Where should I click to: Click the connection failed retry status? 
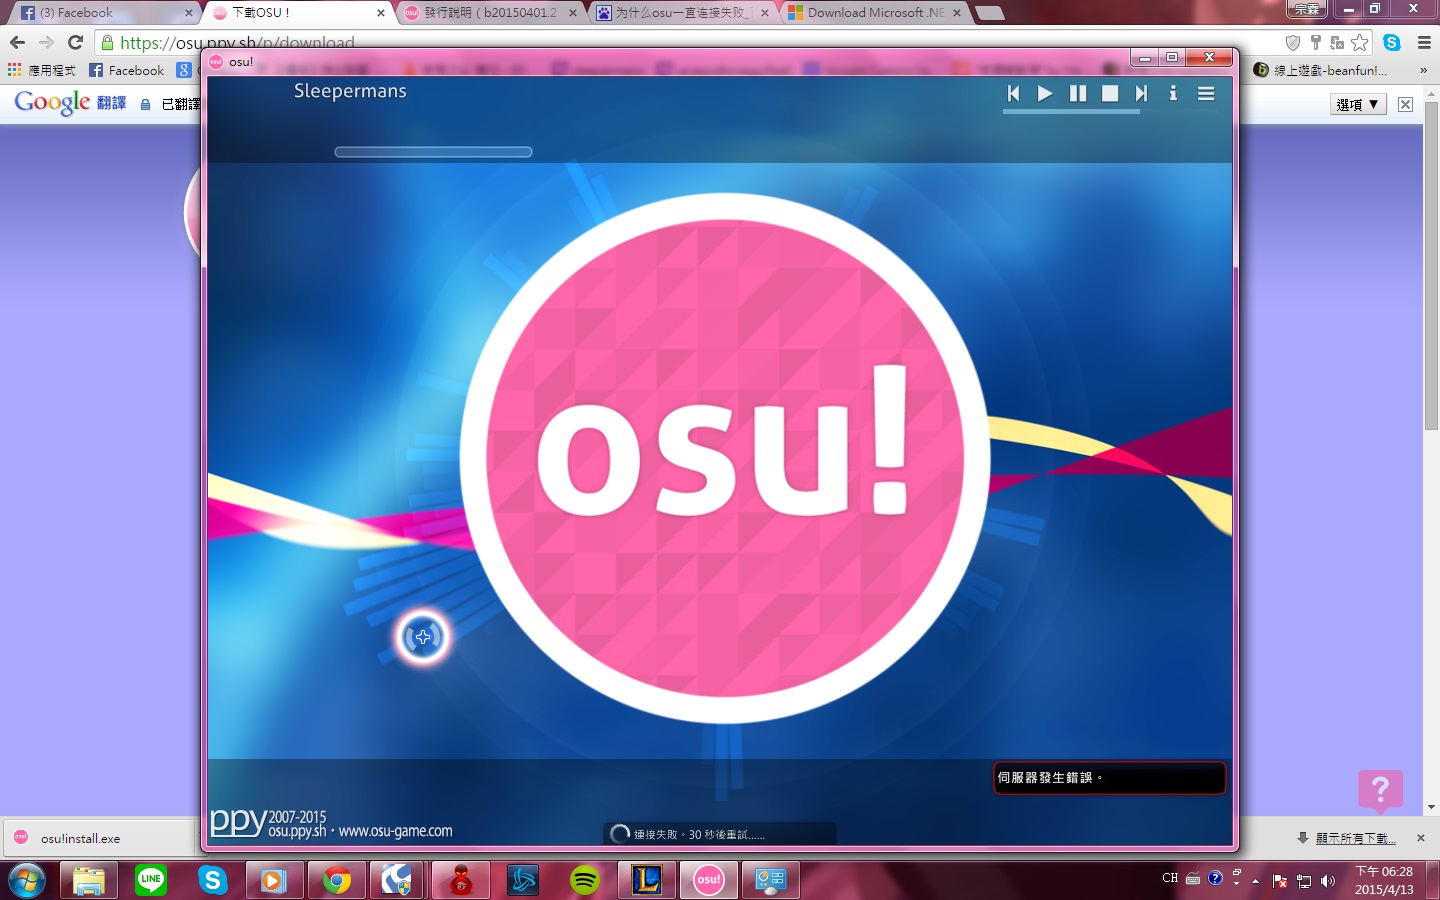(720, 834)
